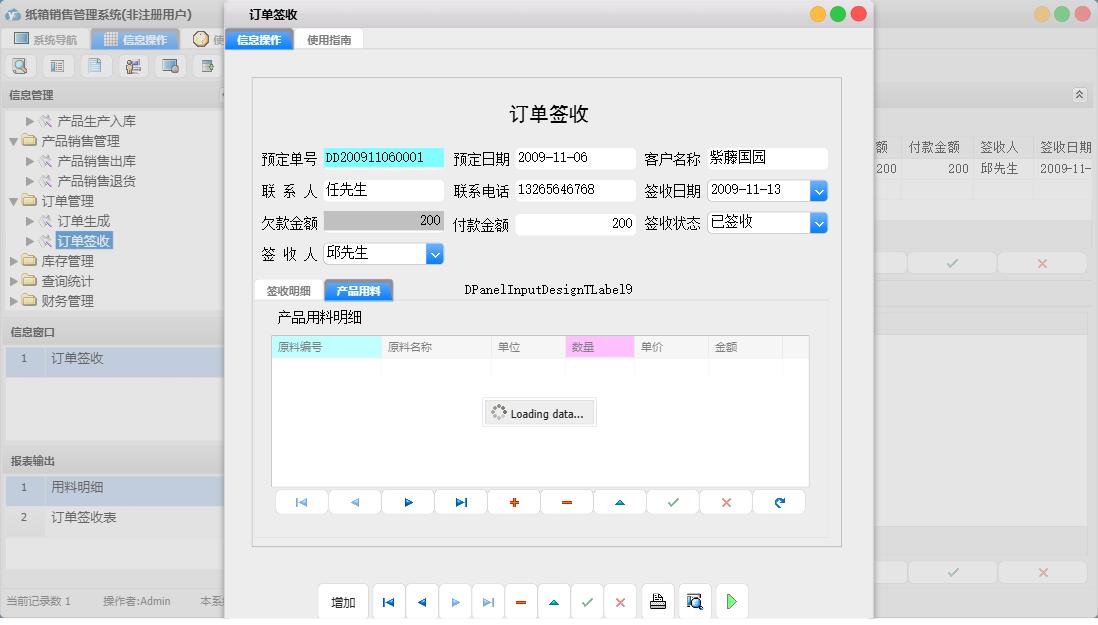Open the 签收日期 date picker dropdown

[x=819, y=189]
